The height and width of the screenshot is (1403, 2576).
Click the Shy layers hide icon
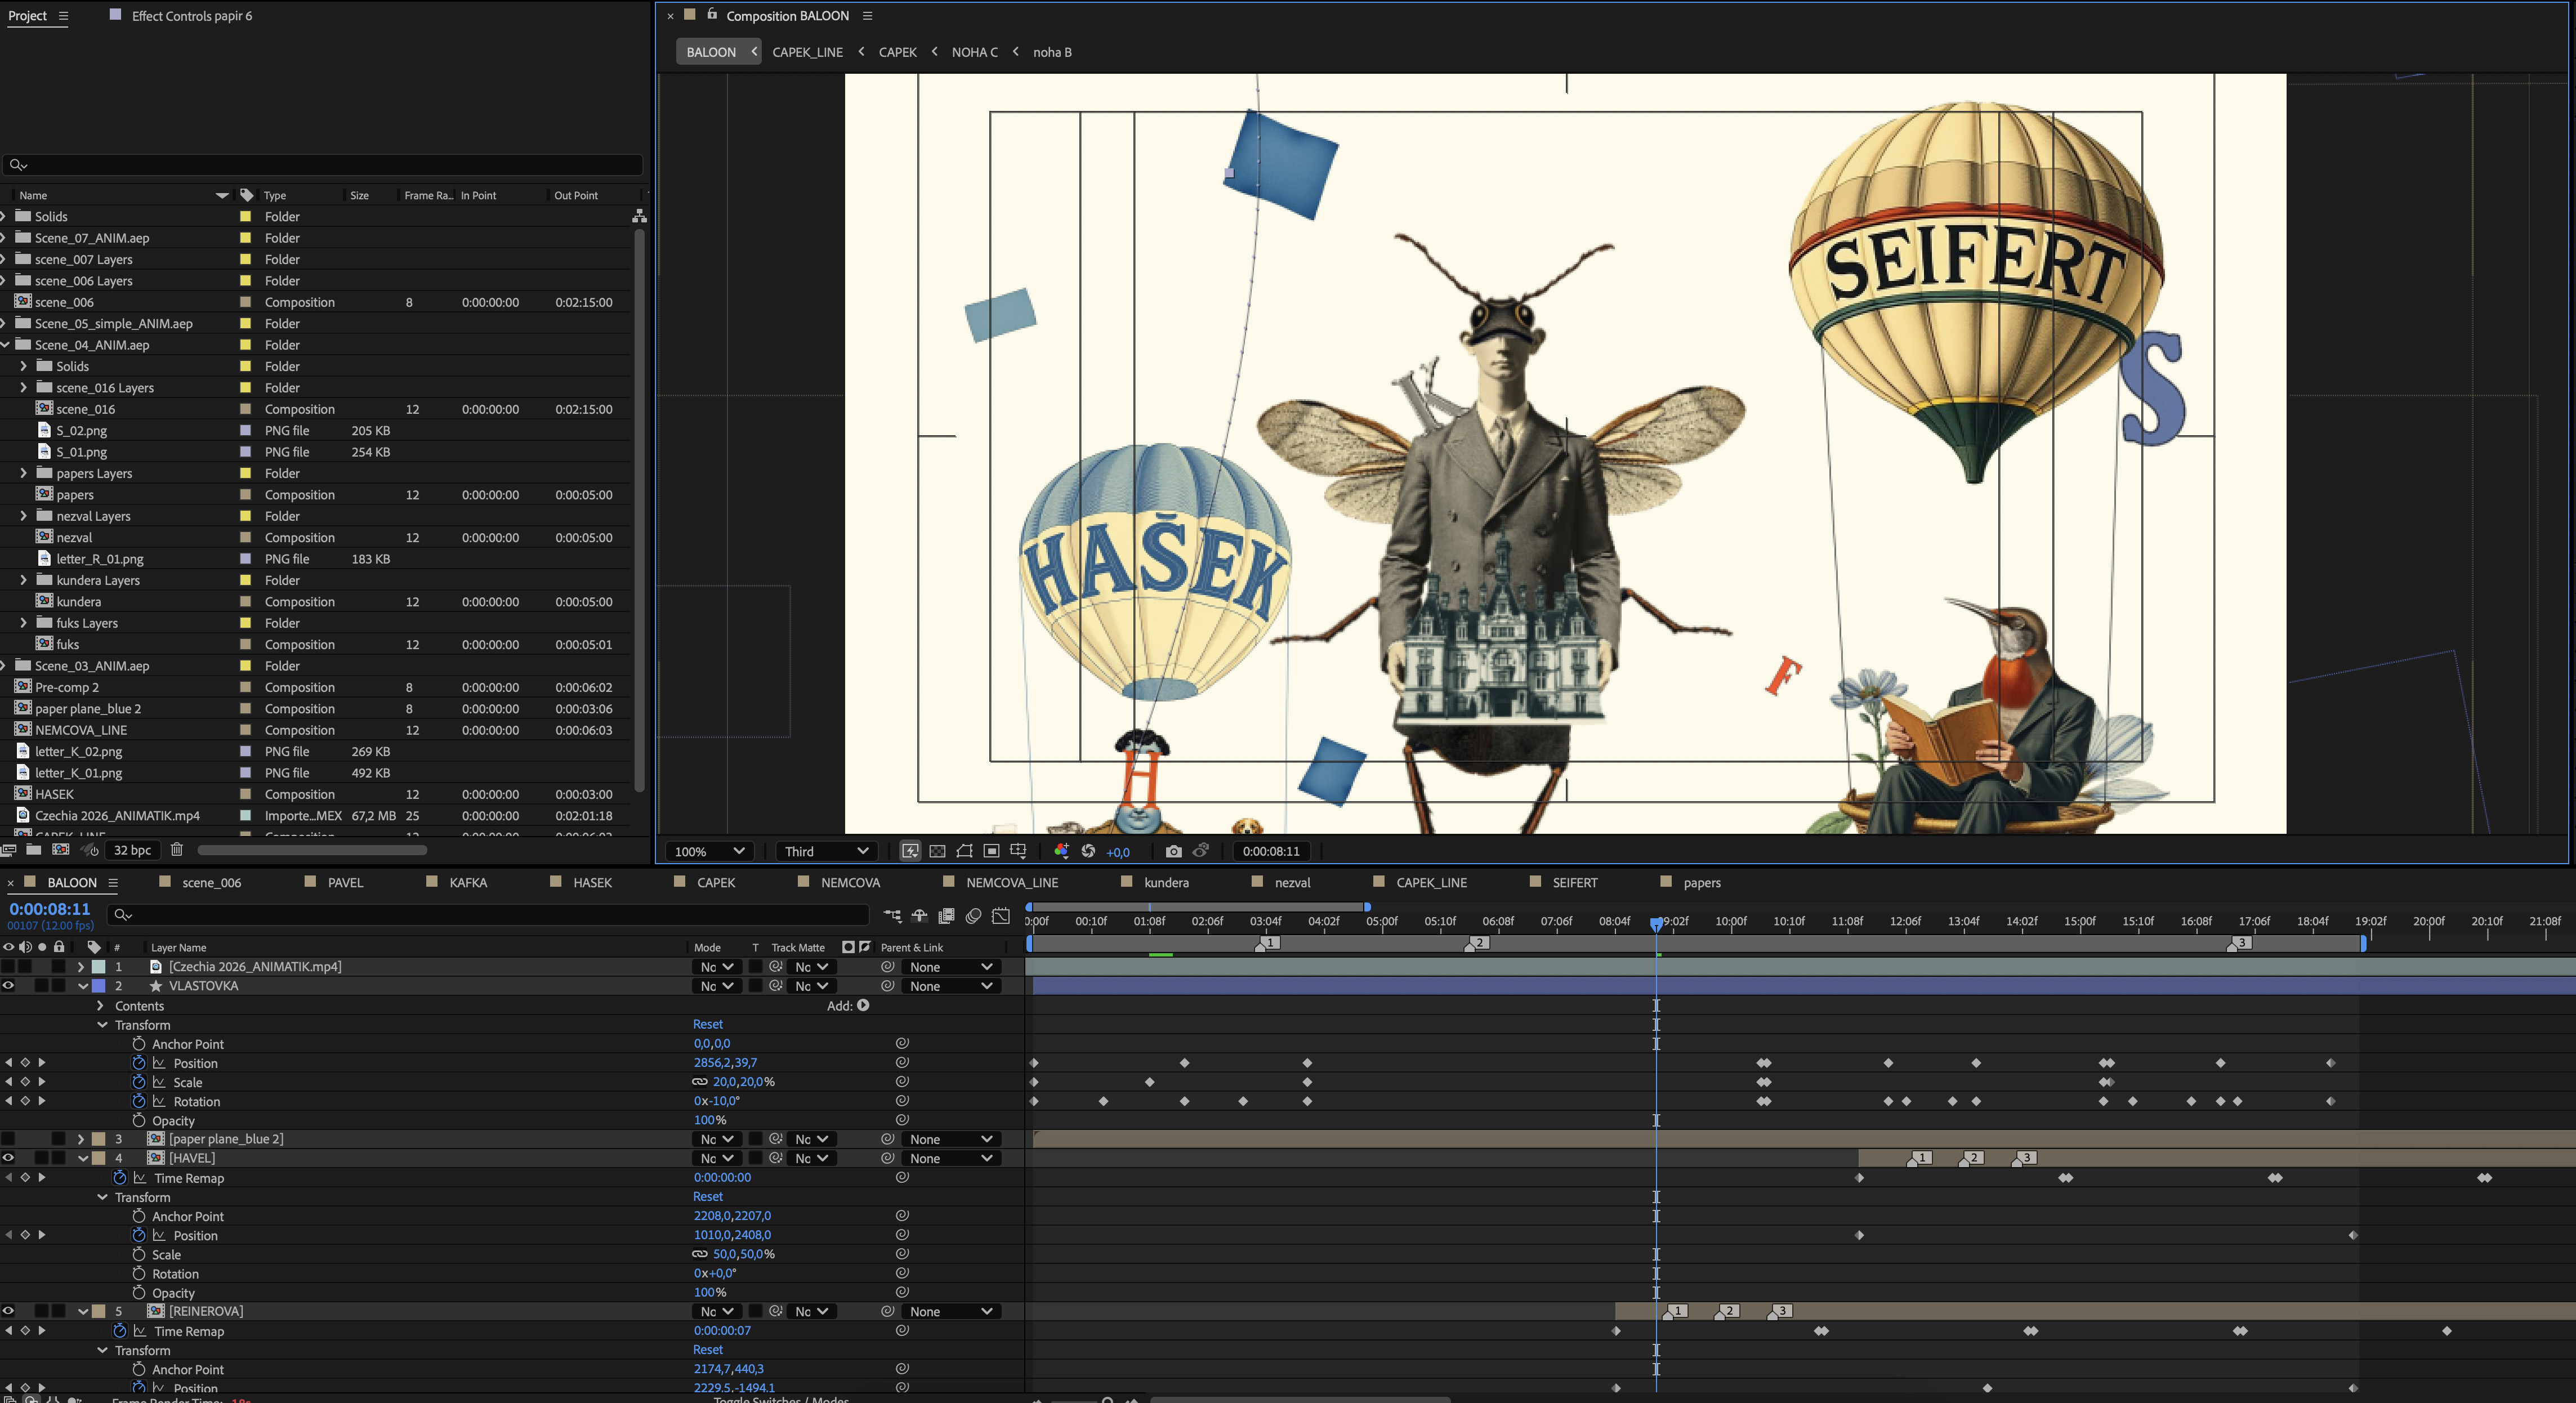[x=919, y=915]
